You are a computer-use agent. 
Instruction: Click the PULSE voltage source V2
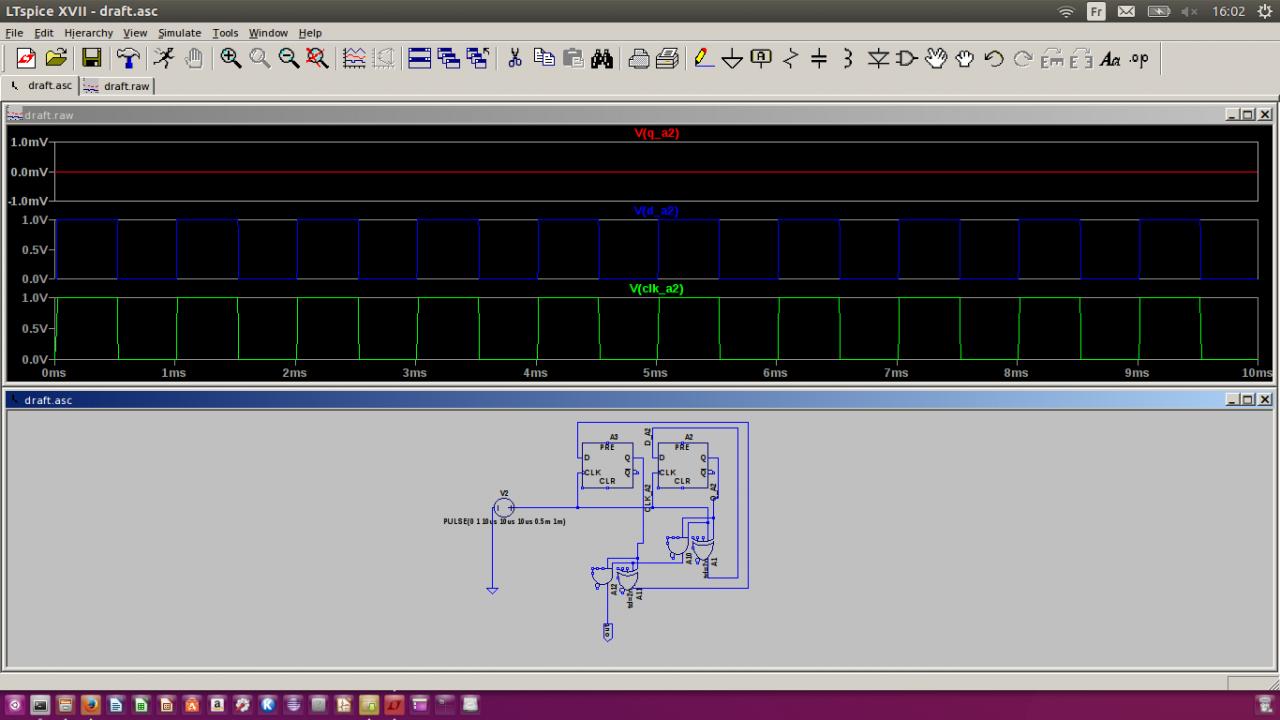pyautogui.click(x=504, y=508)
